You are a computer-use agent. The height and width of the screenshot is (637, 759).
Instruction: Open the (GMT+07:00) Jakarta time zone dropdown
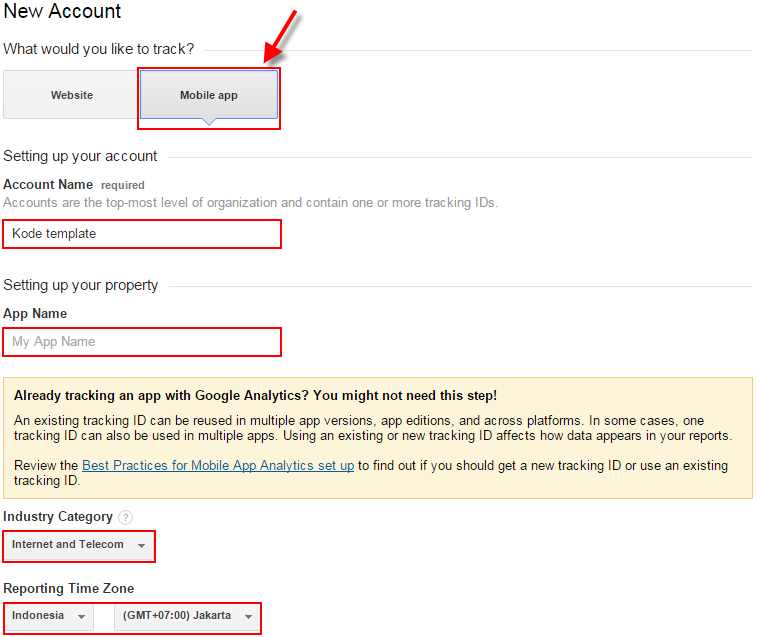tap(187, 616)
